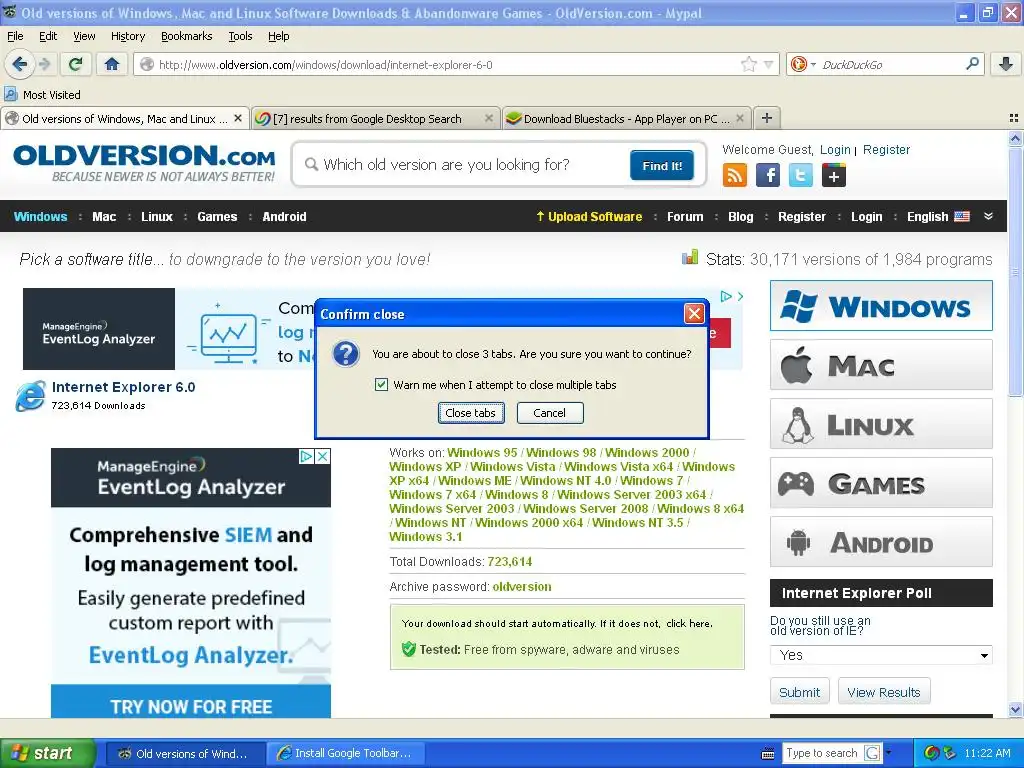Viewport: 1024px width, 768px height.
Task: Click the Close tabs button
Action: 471,413
